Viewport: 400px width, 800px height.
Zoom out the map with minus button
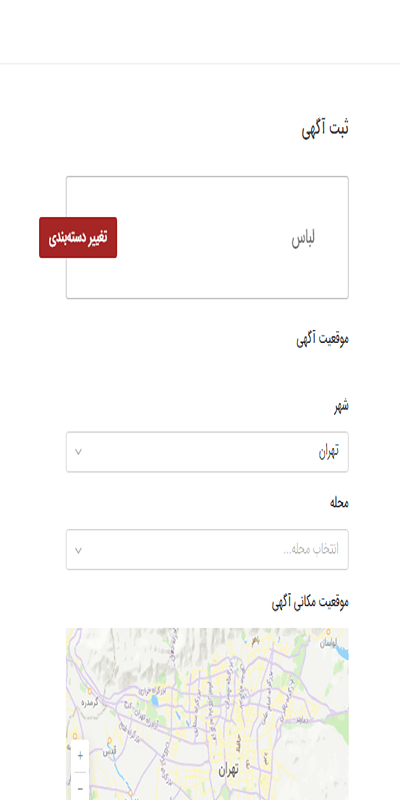pyautogui.click(x=80, y=787)
